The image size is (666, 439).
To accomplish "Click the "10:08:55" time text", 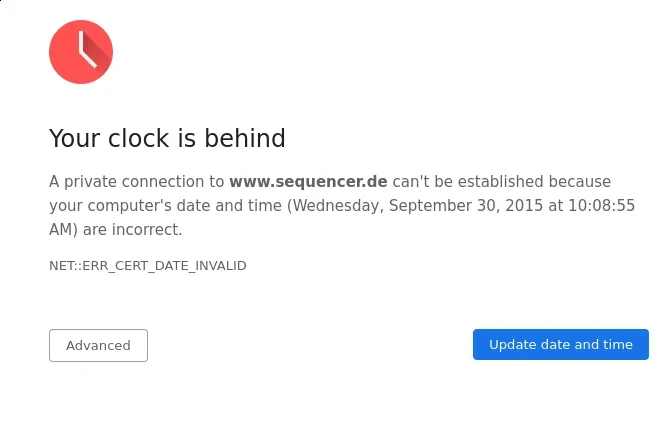I will [598, 206].
